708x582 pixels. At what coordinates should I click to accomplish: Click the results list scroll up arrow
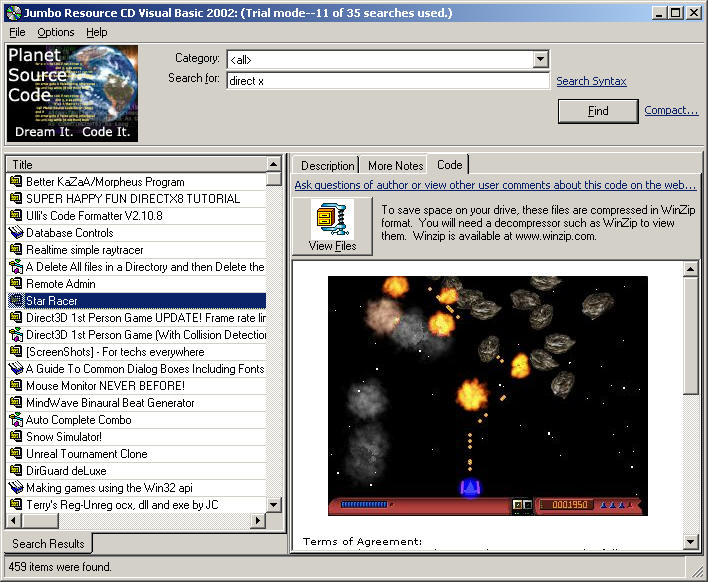point(274,164)
